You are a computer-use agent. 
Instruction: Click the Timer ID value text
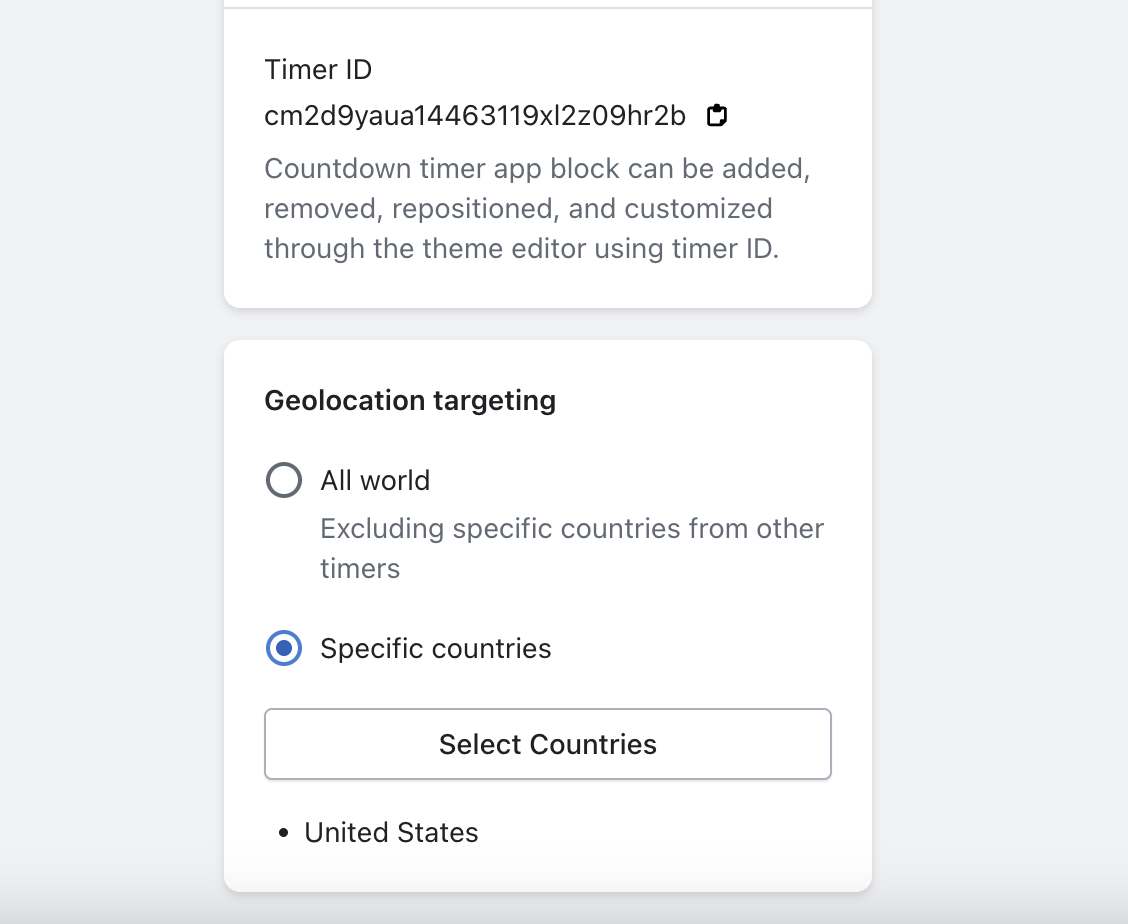[475, 117]
